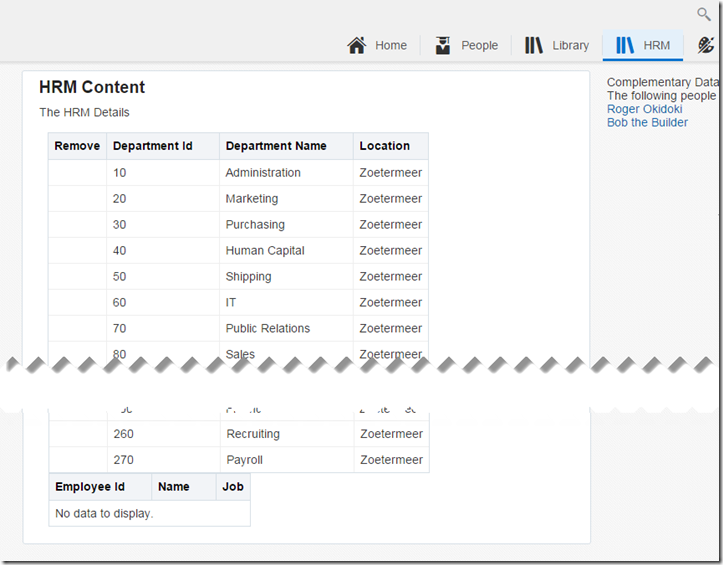Select the Recruiting department row
723x565 pixels.
253,434
